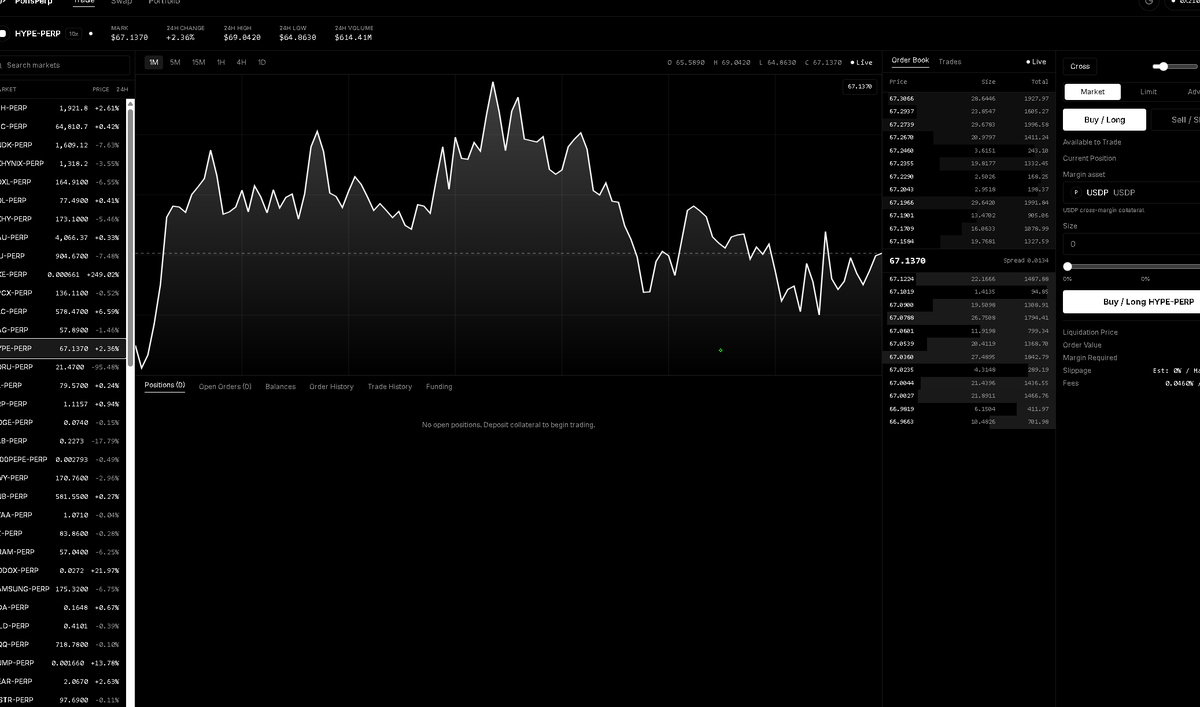Switch to the Trades tab
The image size is (1200, 707).
[x=950, y=62]
